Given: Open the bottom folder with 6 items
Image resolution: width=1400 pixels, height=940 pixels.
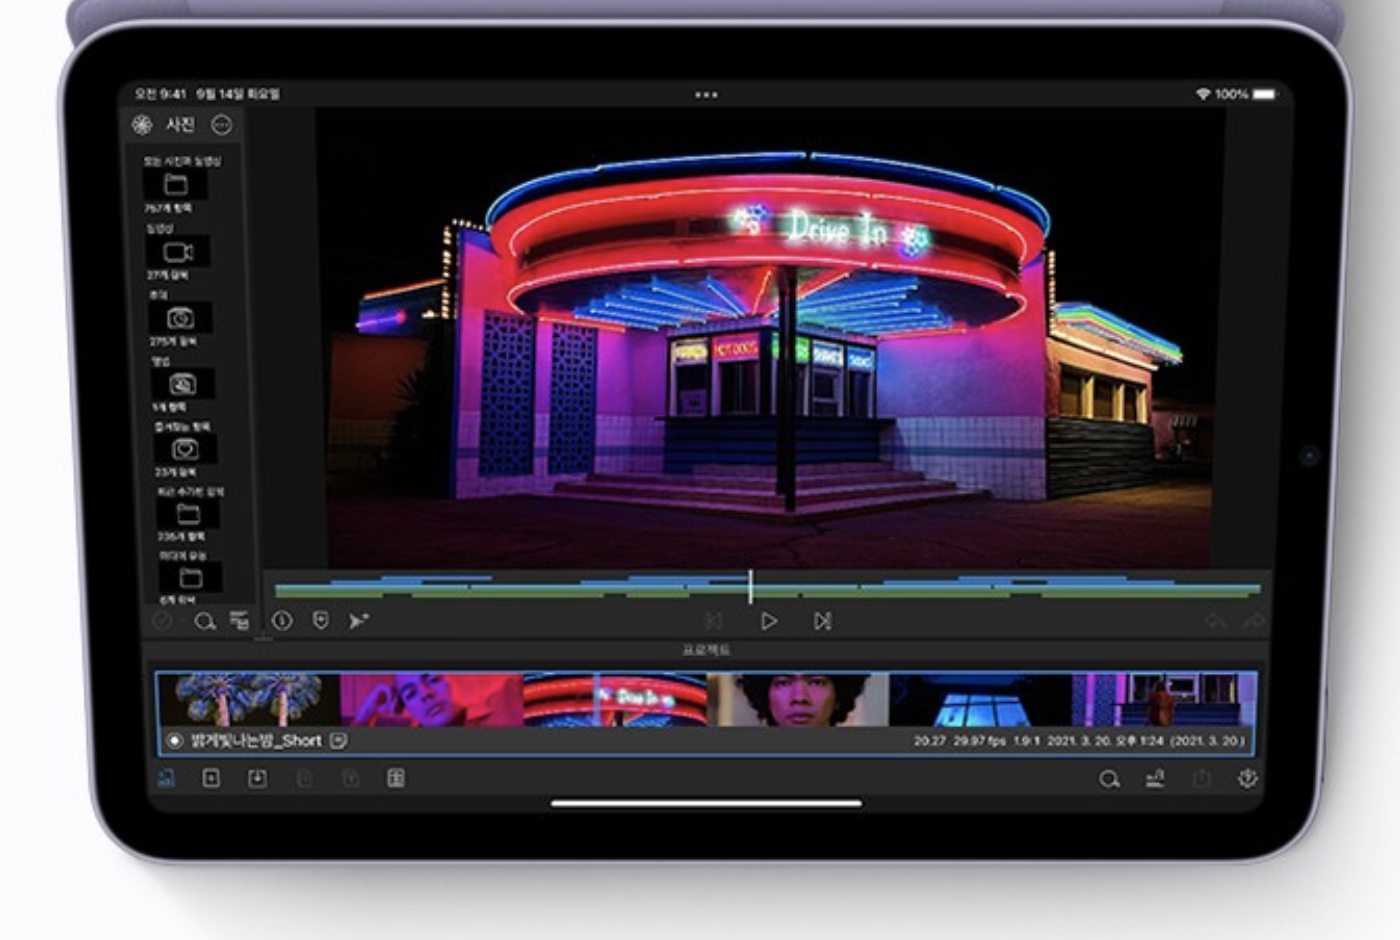Looking at the screenshot, I should pos(190,578).
